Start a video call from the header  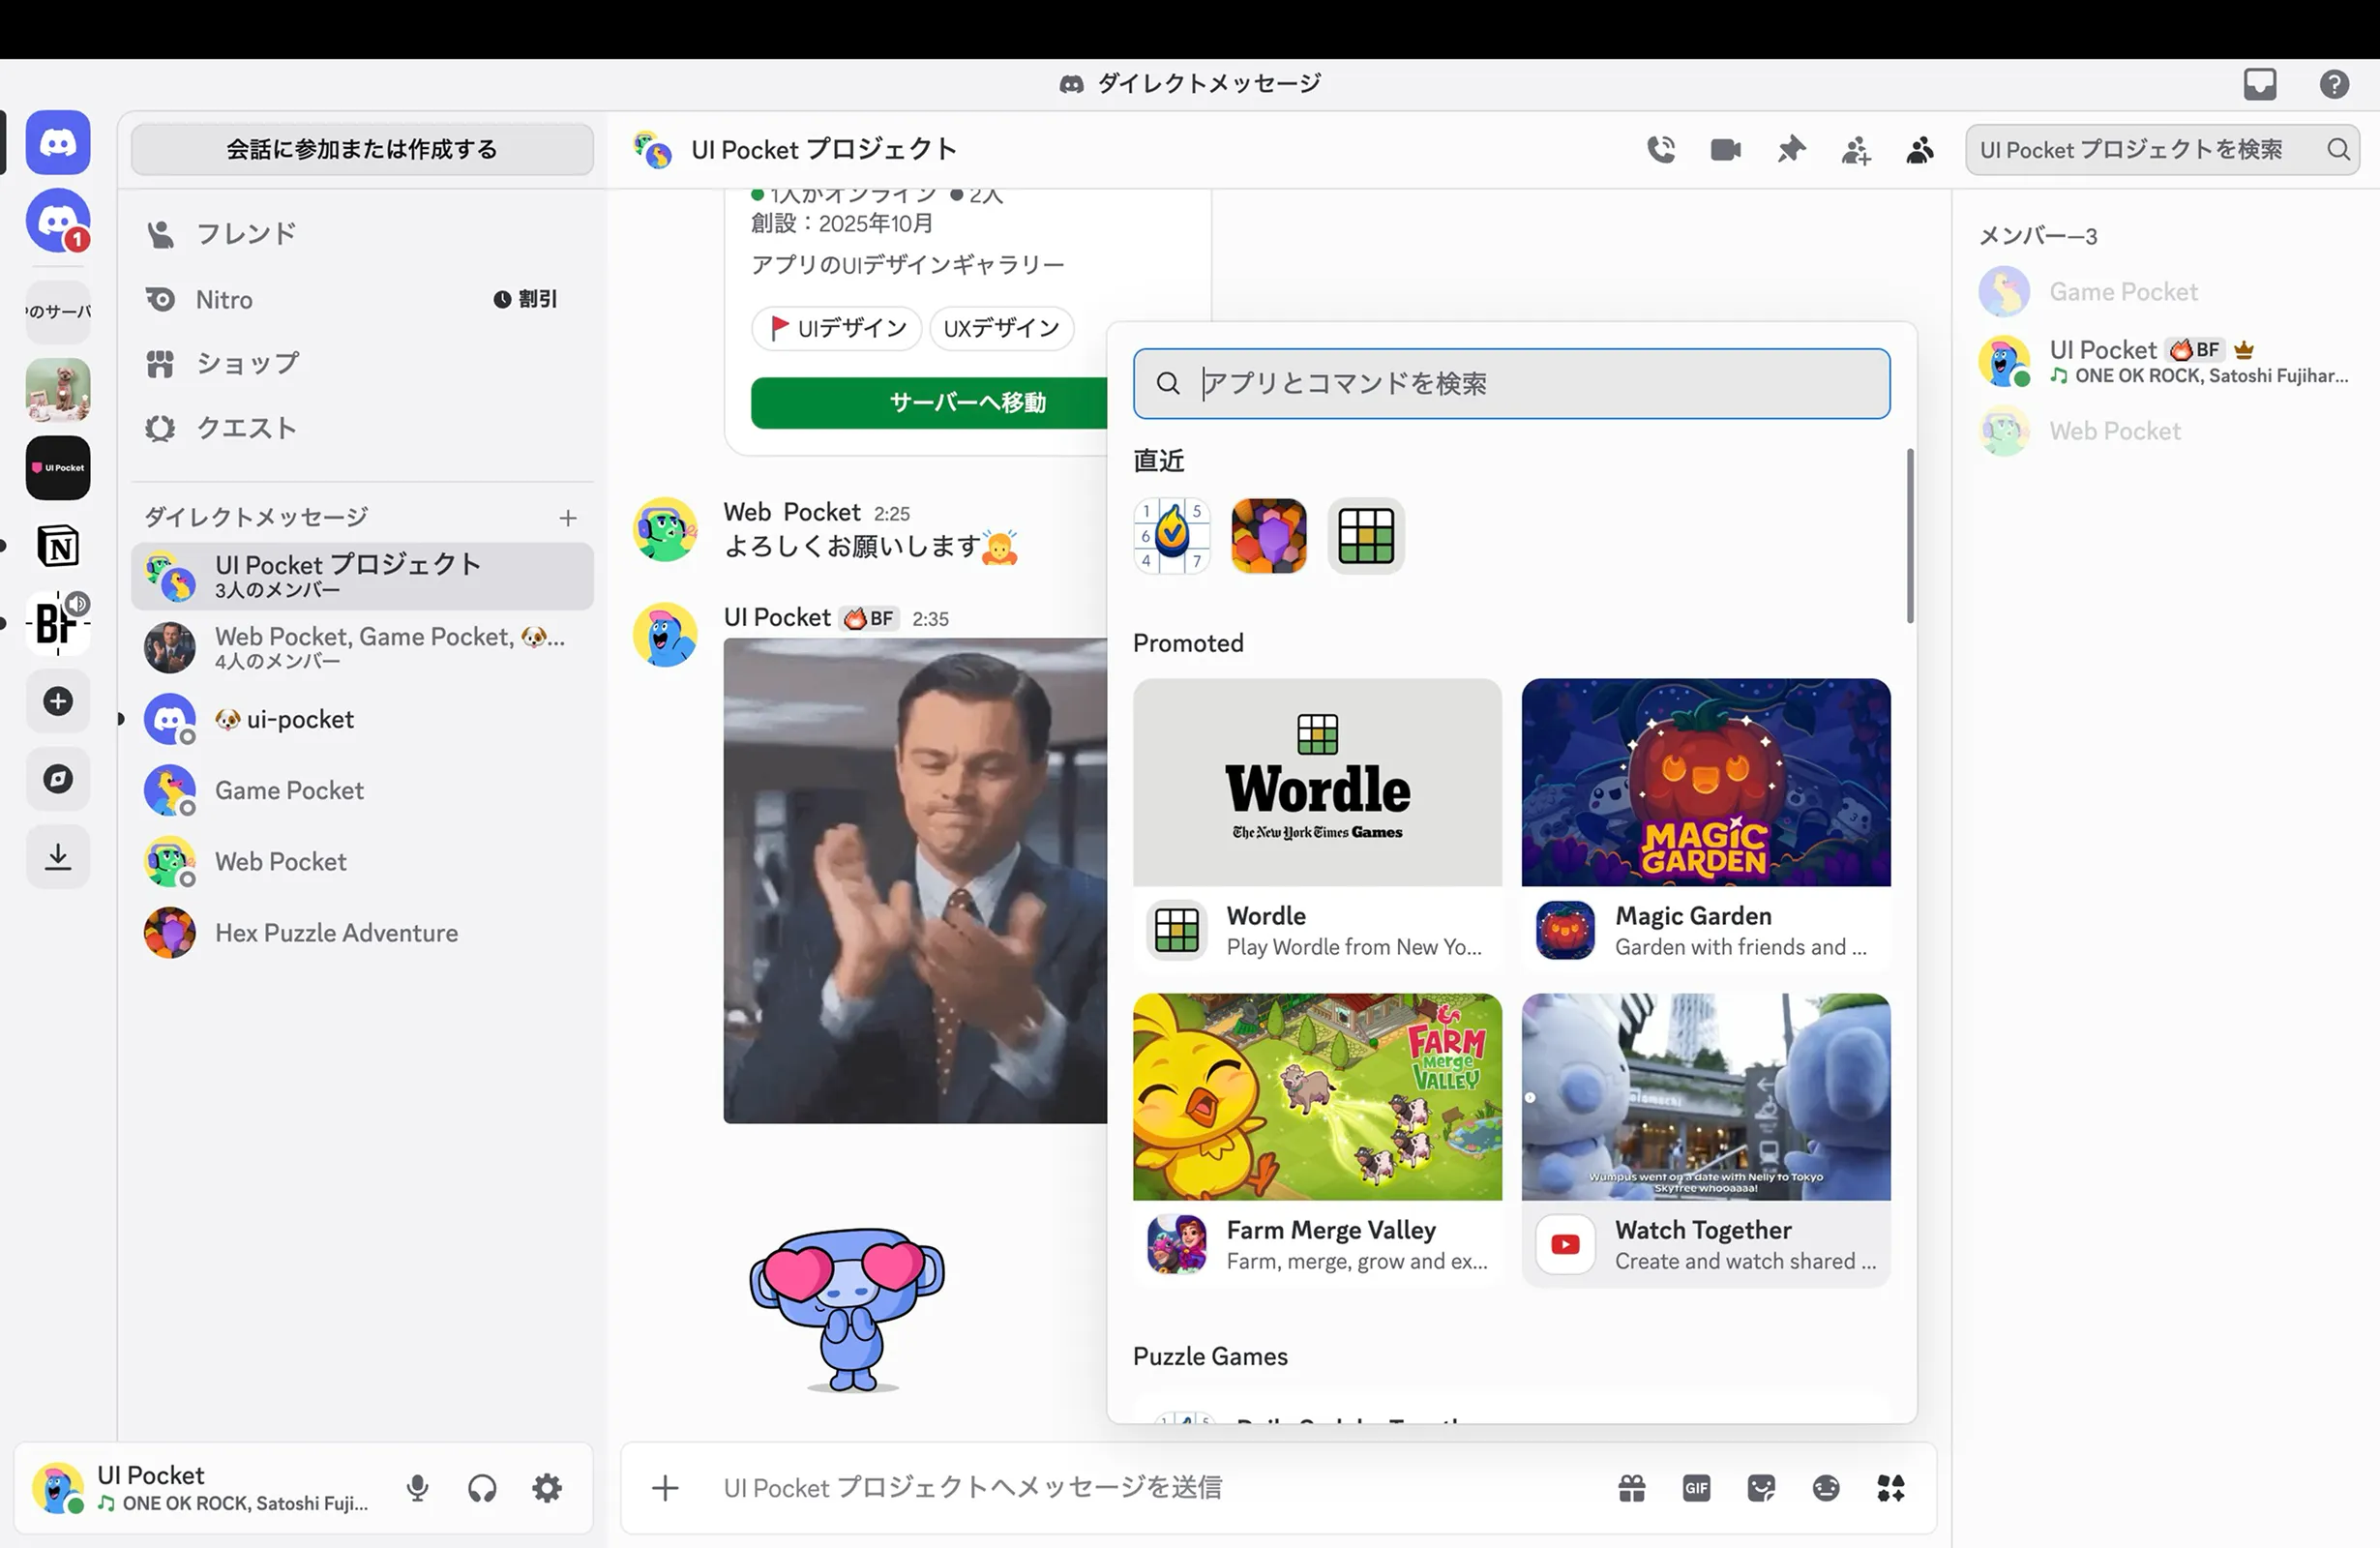coord(1726,149)
